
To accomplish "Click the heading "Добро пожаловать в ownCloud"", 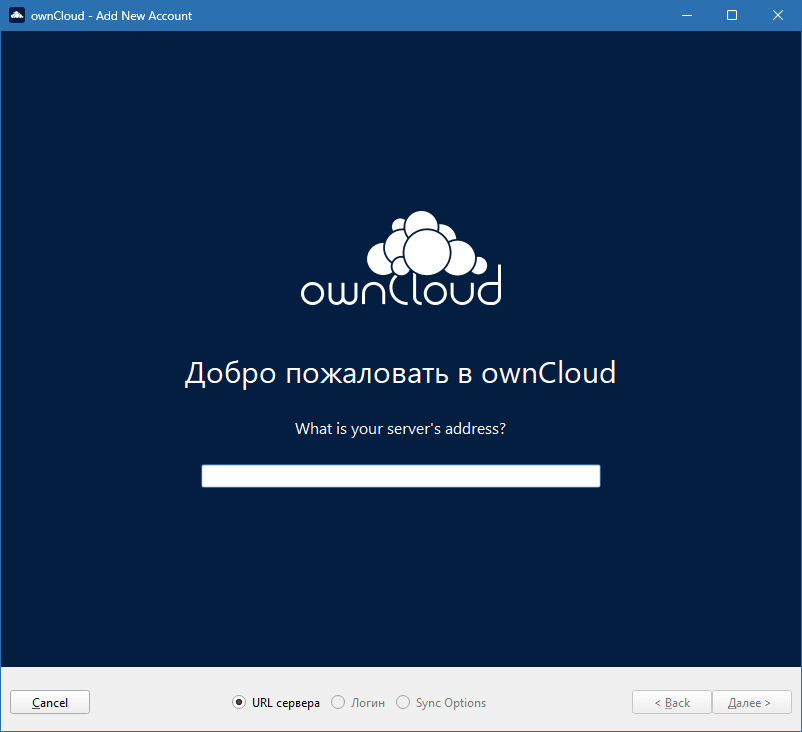I will [400, 372].
